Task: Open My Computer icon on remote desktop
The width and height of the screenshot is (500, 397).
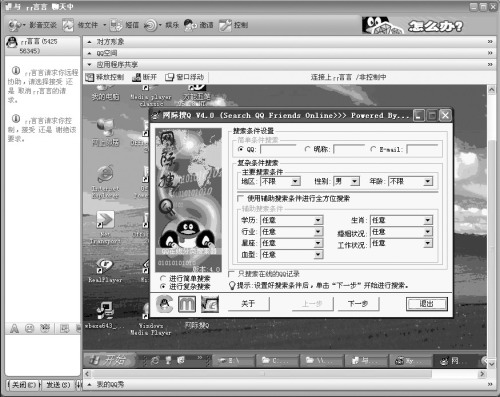Action: (105, 93)
